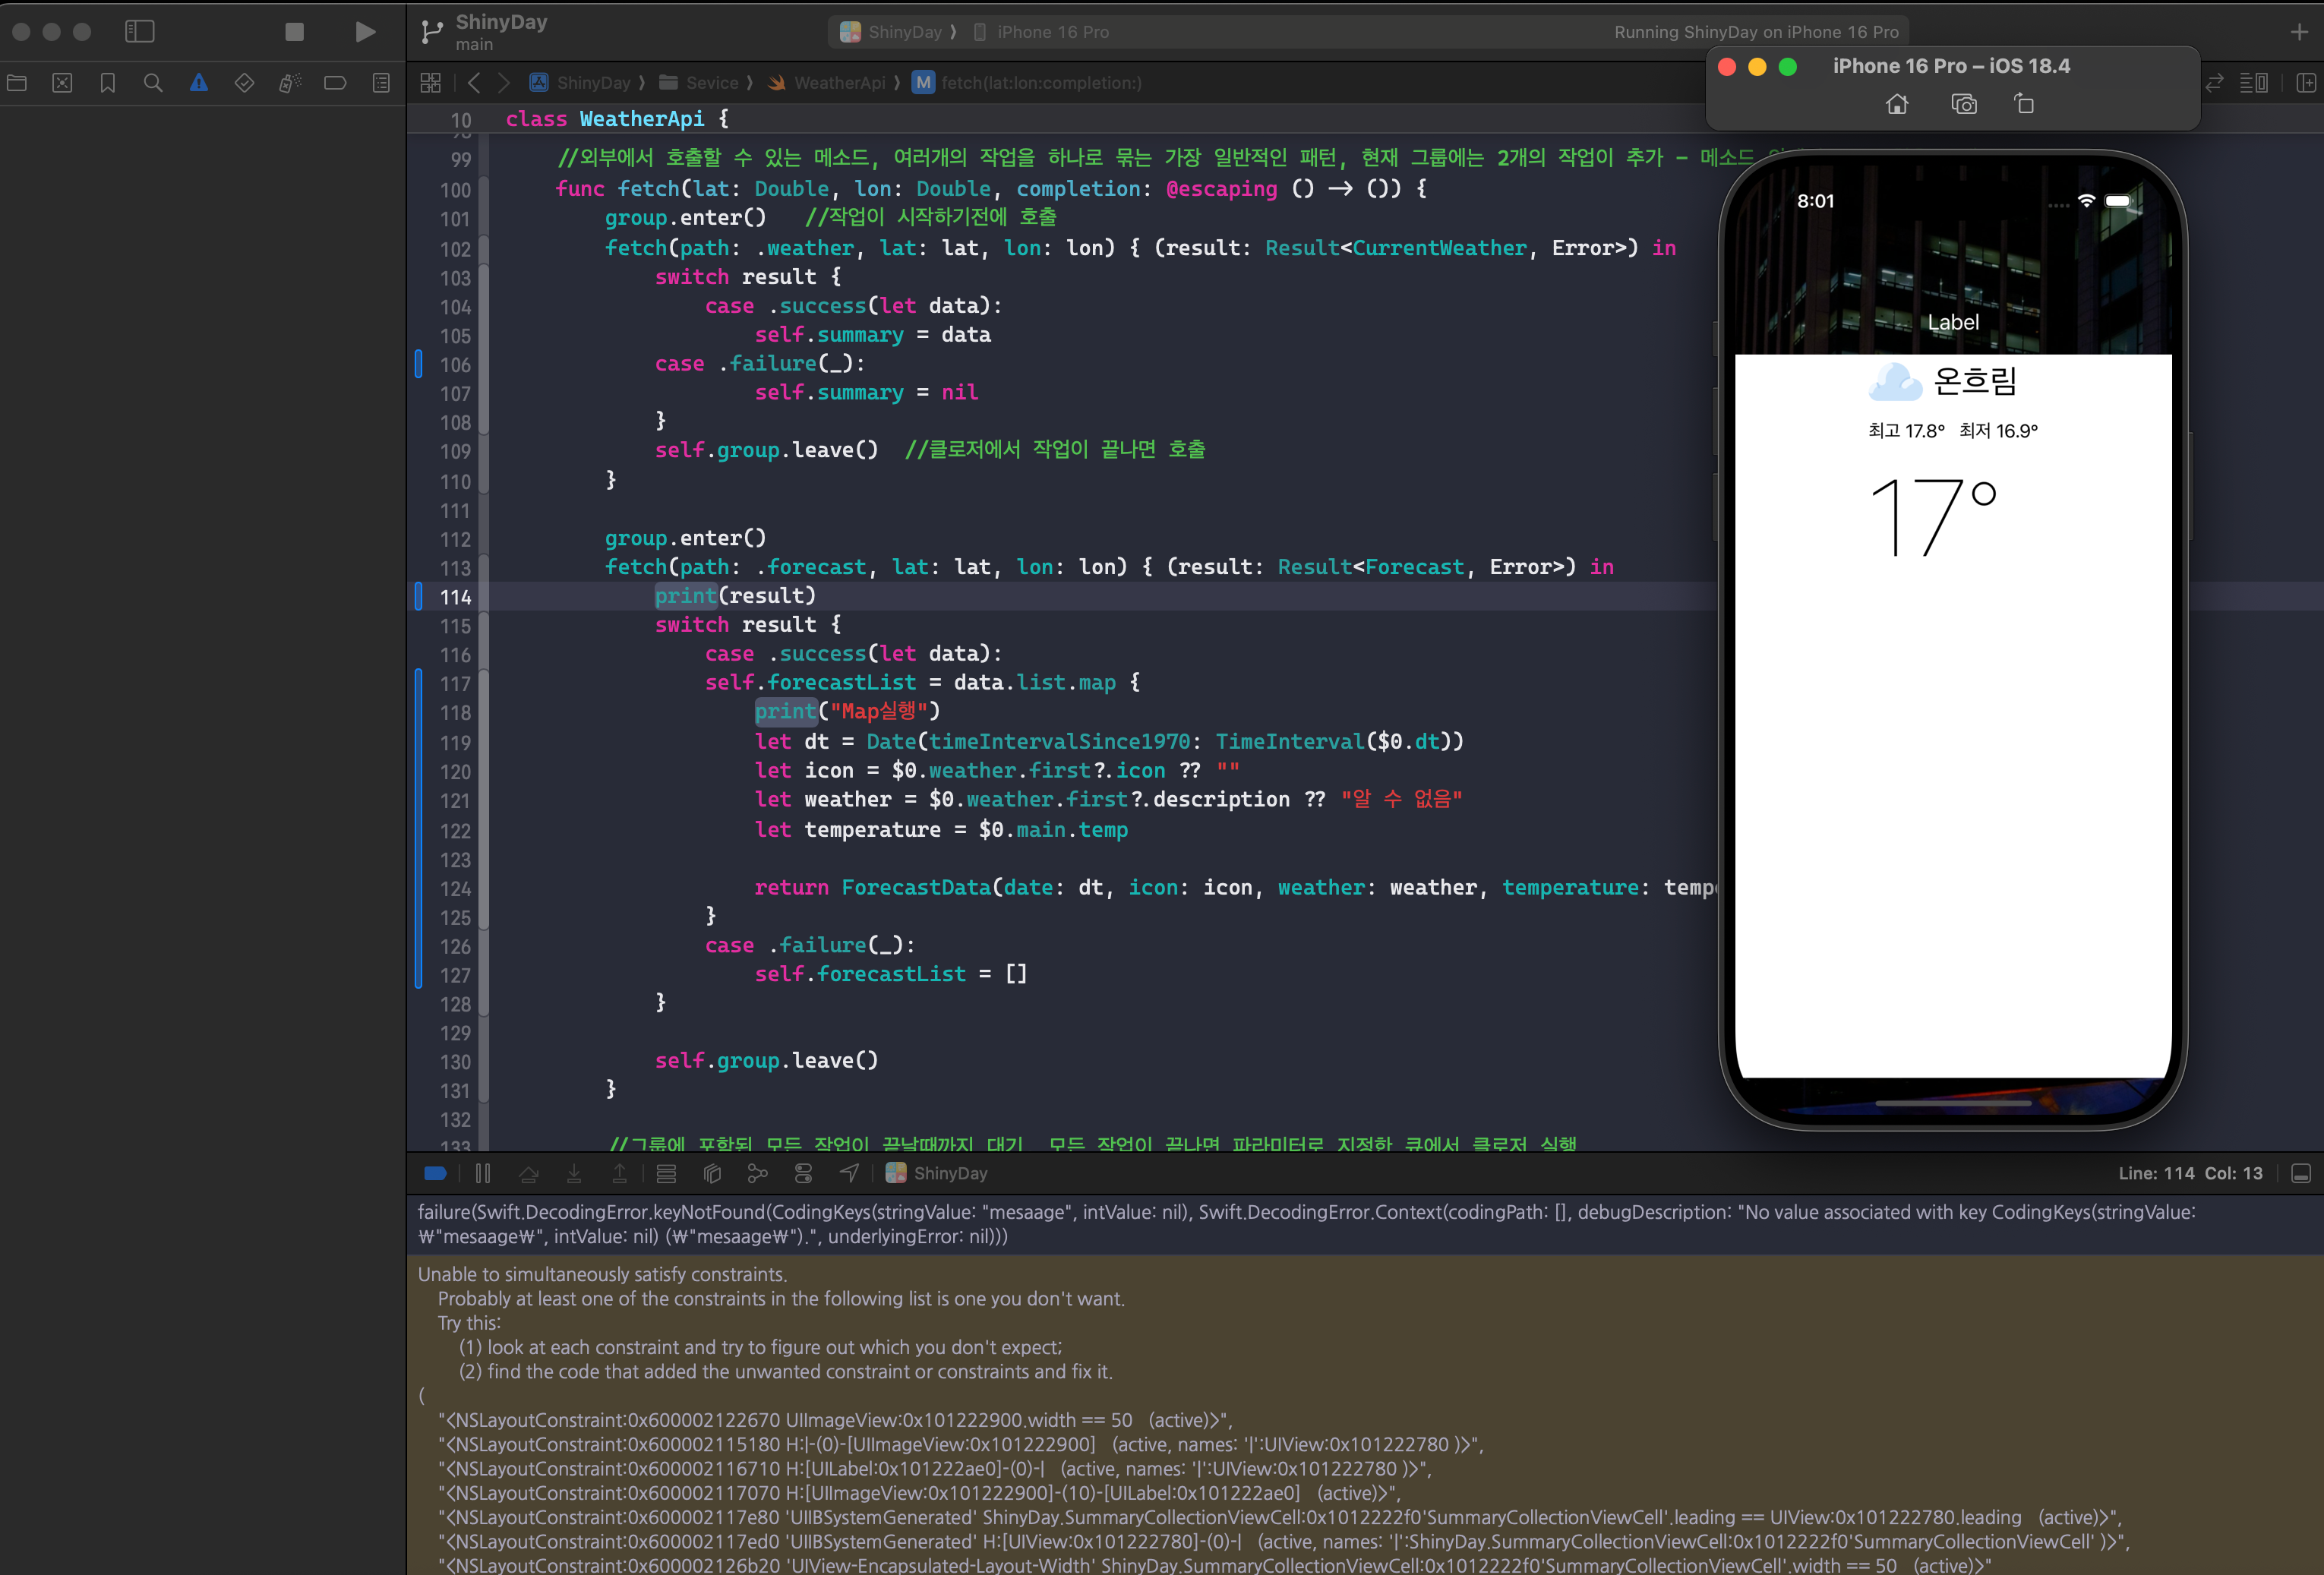Viewport: 2324px width, 1575px height.
Task: Open the Find navigator magnifier icon
Action: click(153, 83)
